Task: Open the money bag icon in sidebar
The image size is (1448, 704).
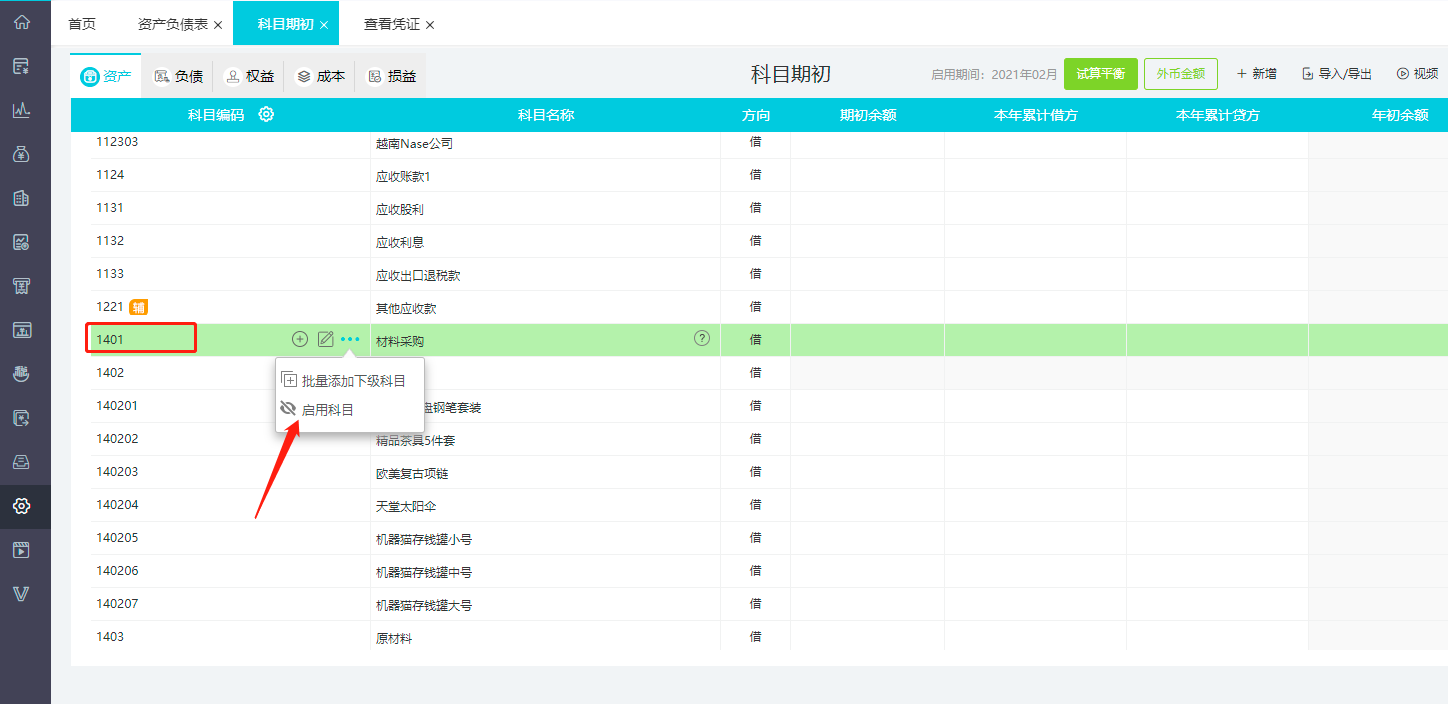Action: tap(21, 154)
